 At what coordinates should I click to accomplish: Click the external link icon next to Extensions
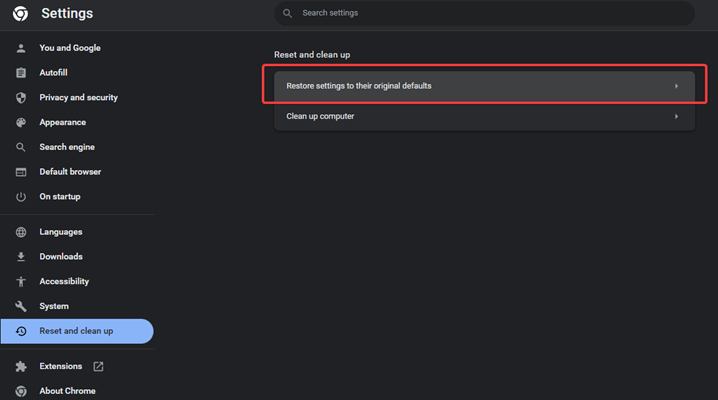pyautogui.click(x=98, y=367)
